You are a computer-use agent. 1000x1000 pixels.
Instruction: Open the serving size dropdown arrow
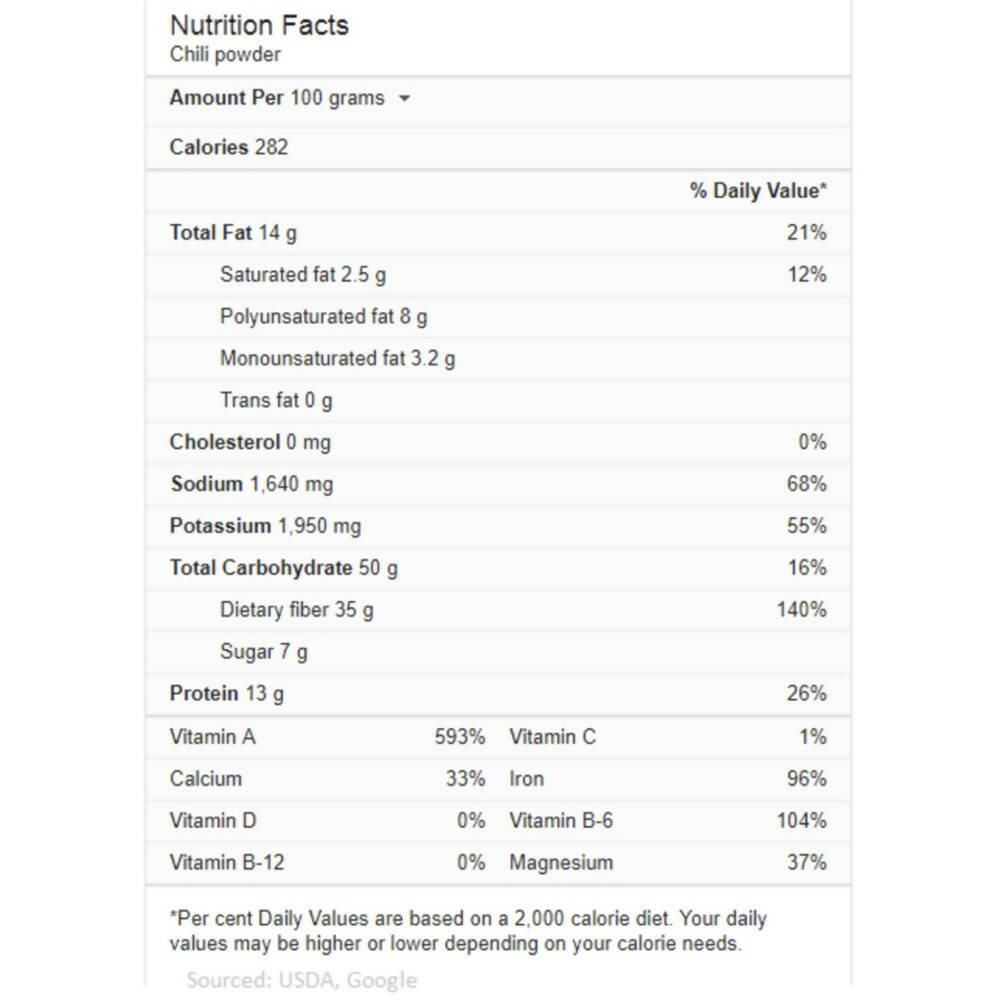coord(404,99)
